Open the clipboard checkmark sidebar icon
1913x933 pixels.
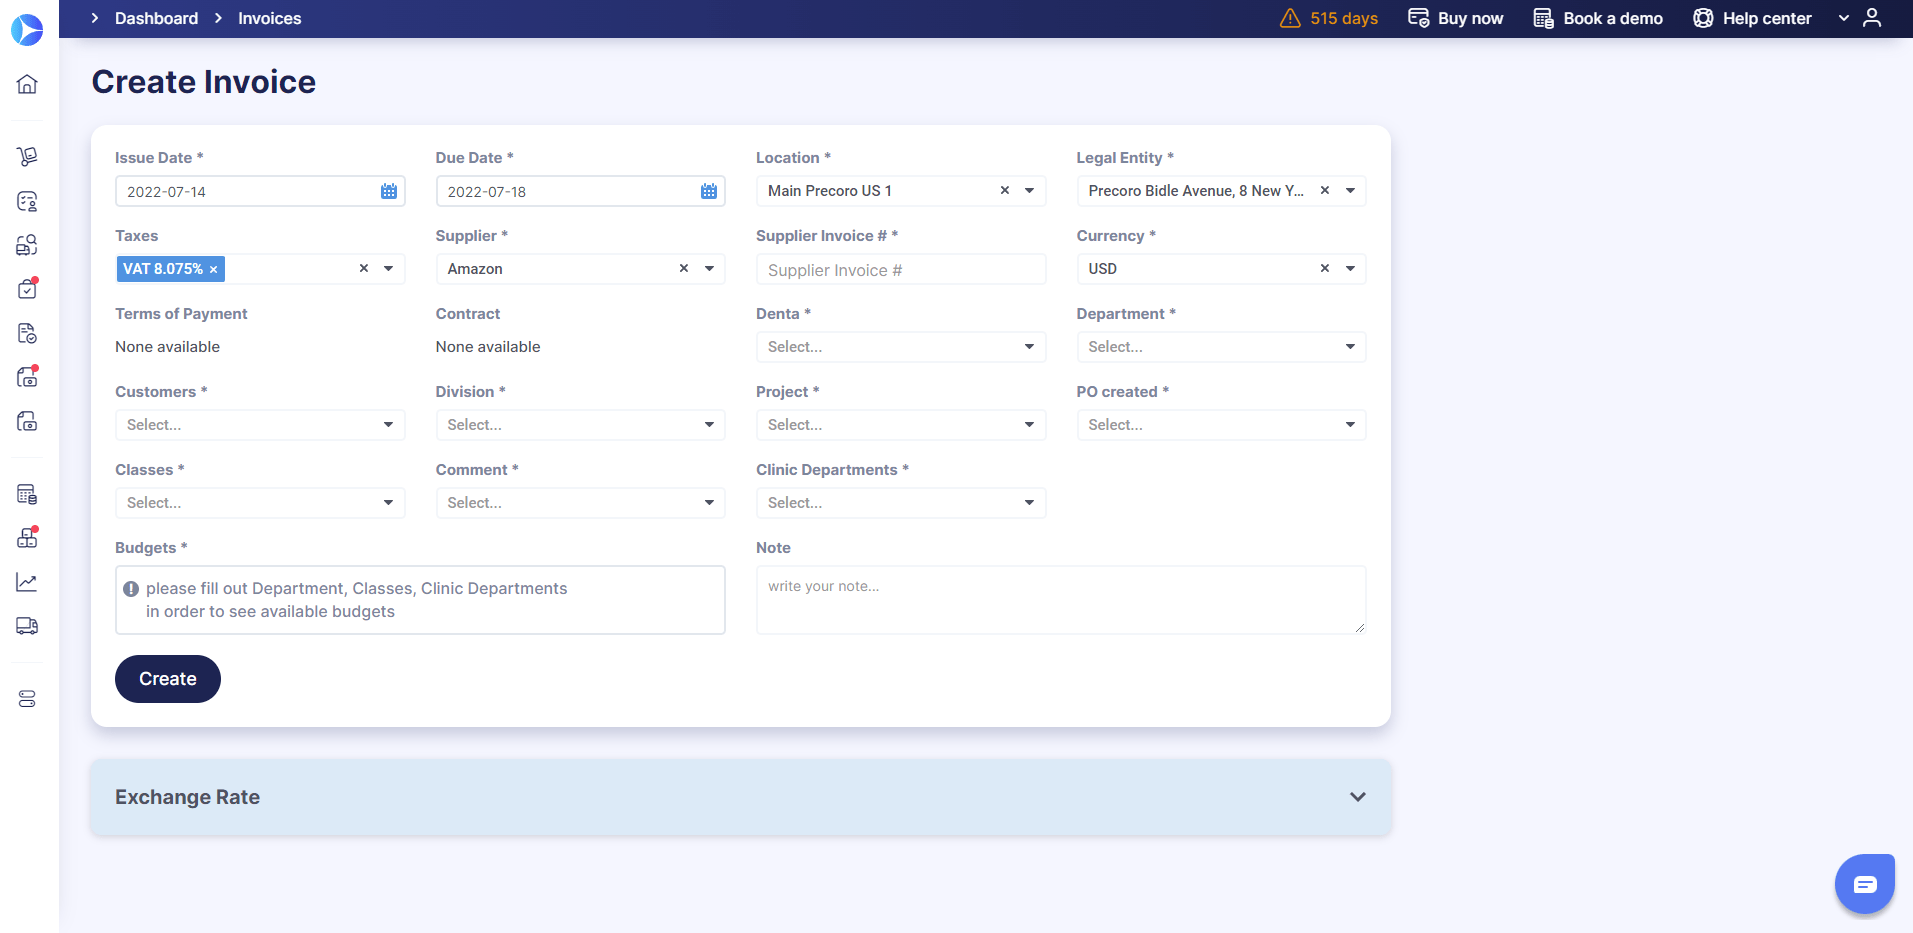coord(27,289)
